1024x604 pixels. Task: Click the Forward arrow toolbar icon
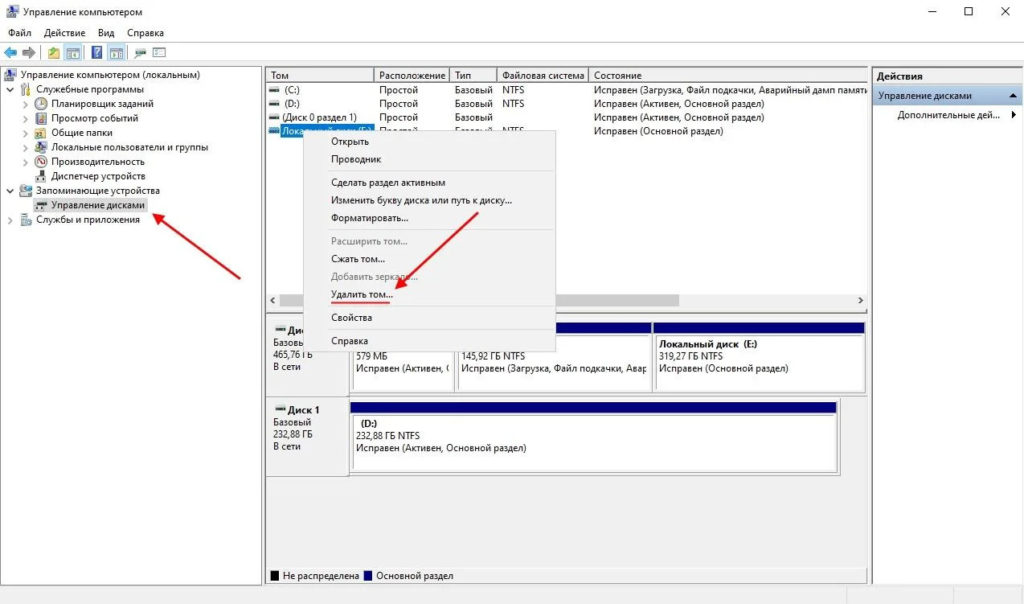tap(29, 53)
